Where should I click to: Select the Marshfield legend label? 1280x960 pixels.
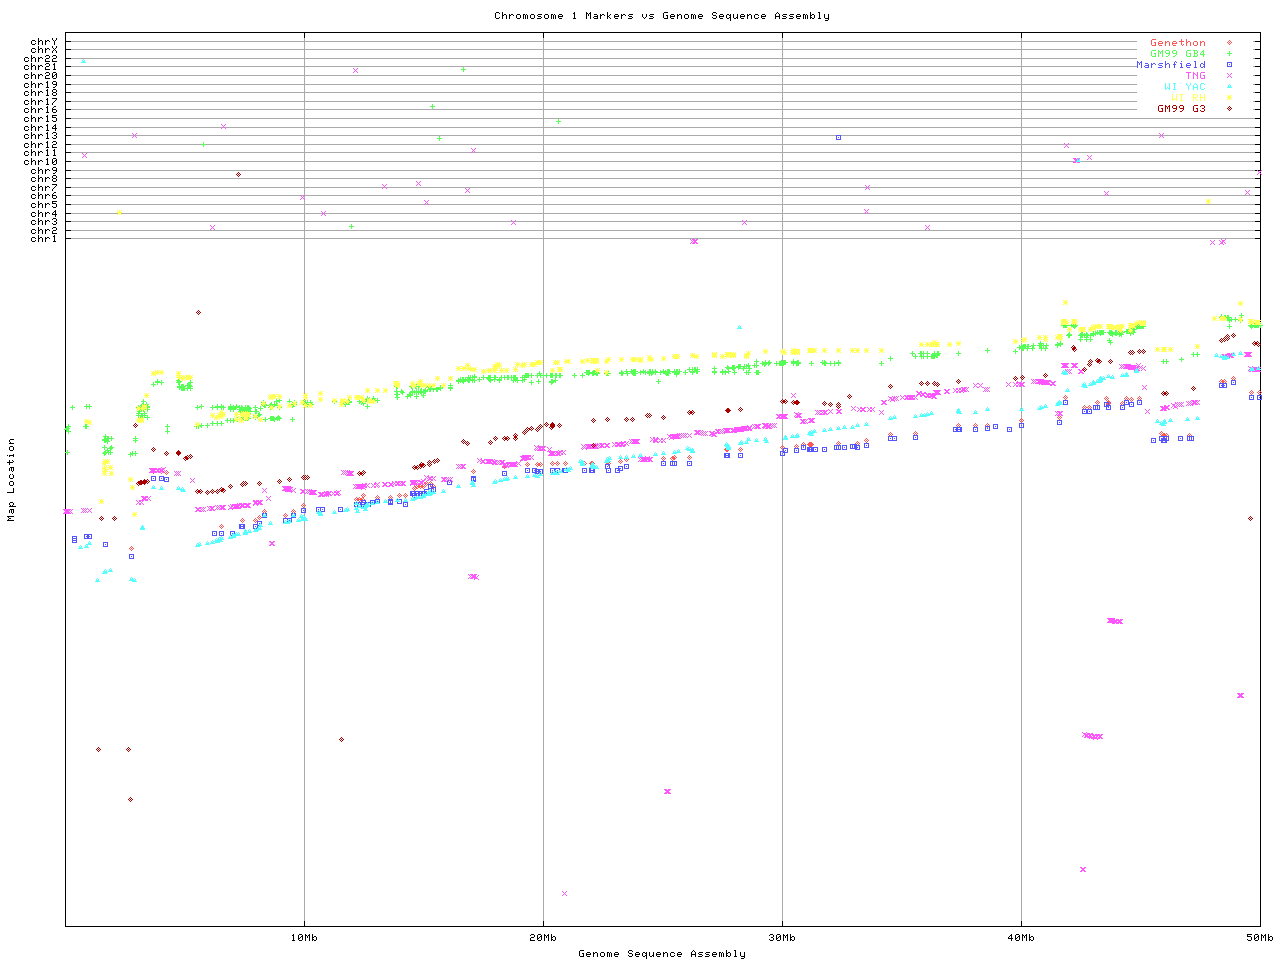[x=1171, y=65]
